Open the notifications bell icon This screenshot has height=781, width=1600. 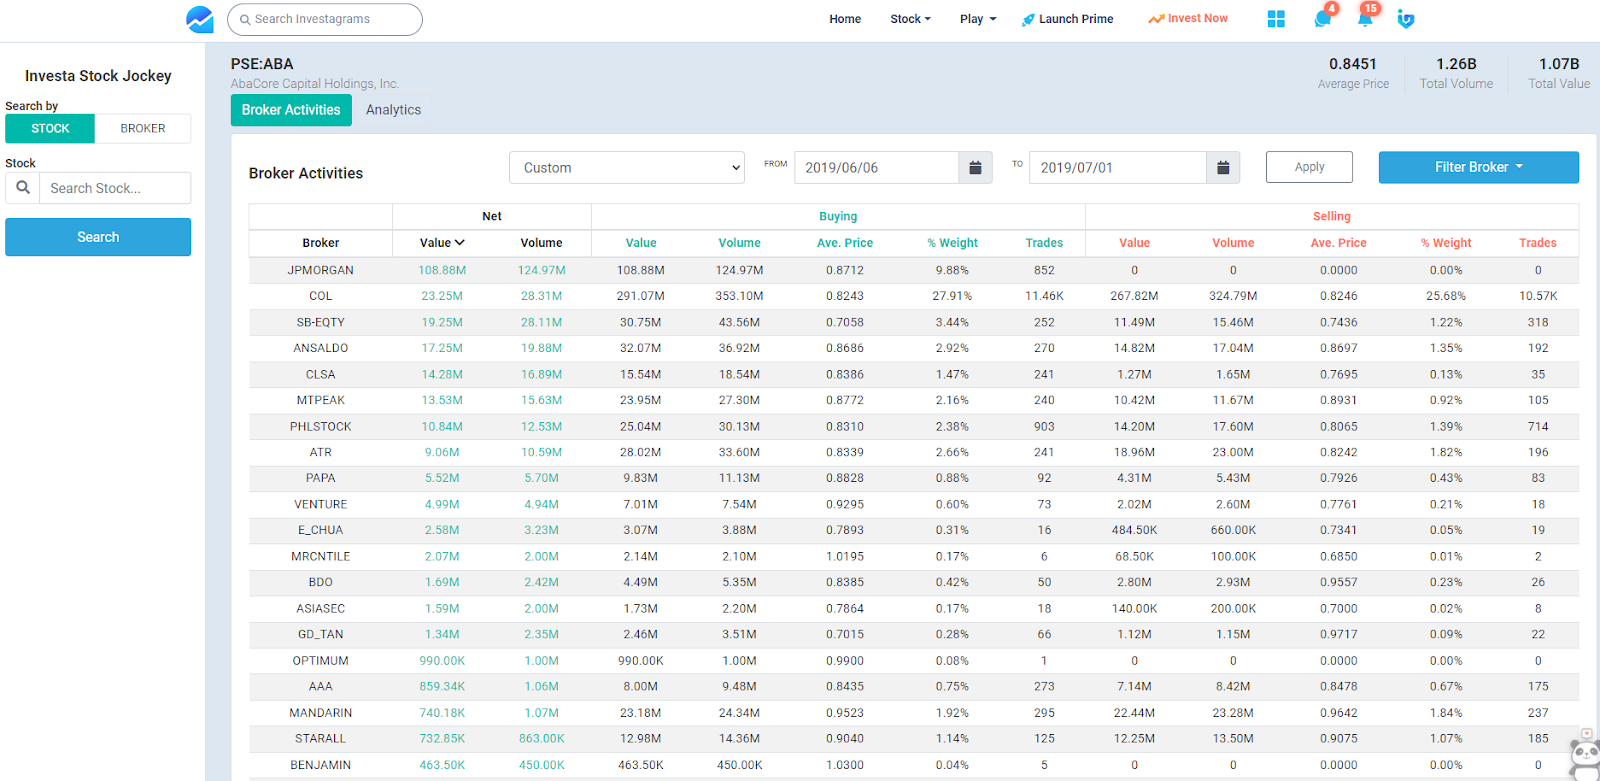coord(1365,18)
